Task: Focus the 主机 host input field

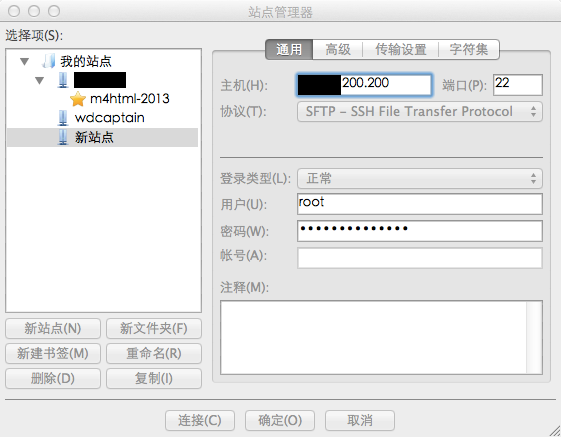Action: coord(364,85)
